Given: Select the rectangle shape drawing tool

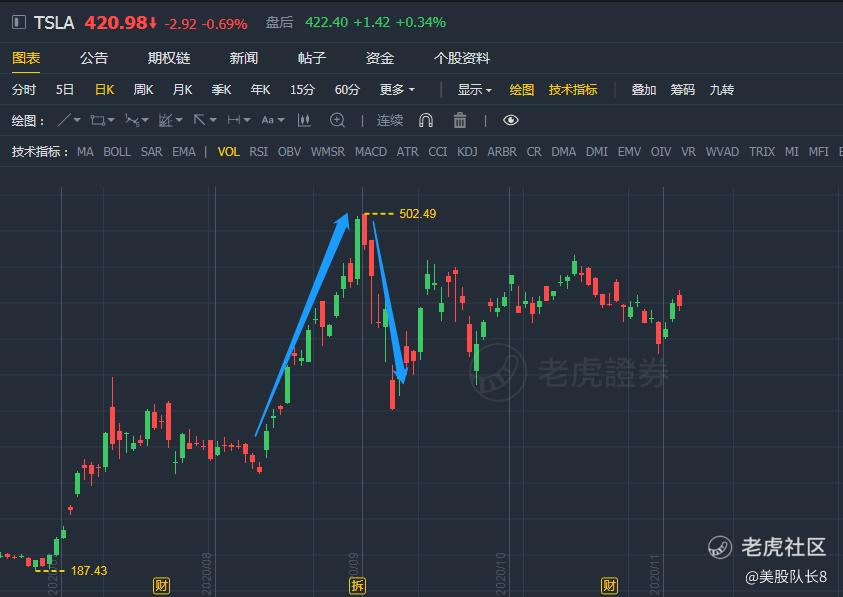Looking at the screenshot, I should pyautogui.click(x=97, y=120).
